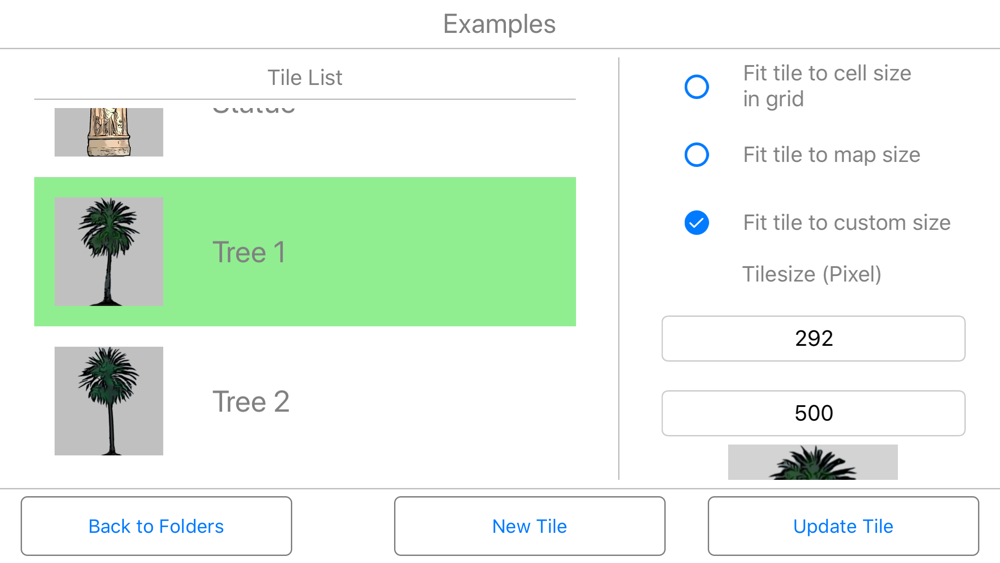This screenshot has height=563, width=1000.
Task: Enable Fit tile to cell size in grid
Action: [x=696, y=87]
